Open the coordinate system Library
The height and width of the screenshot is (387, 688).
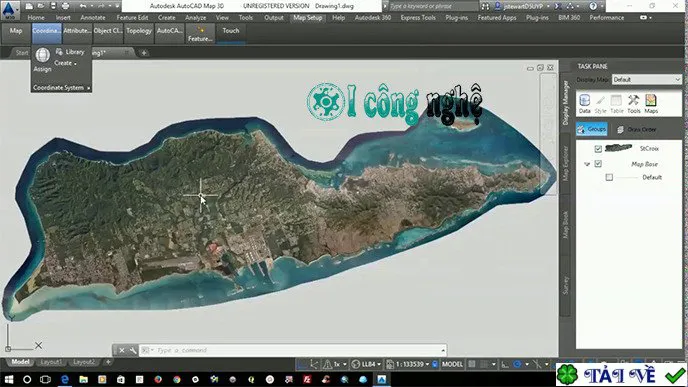point(70,52)
